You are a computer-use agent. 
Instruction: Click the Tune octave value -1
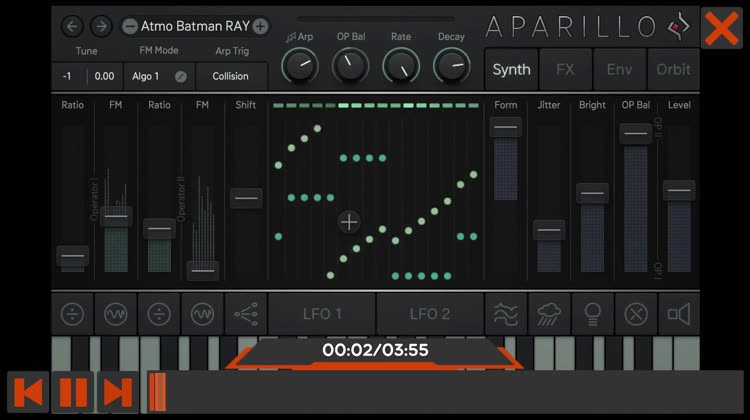click(67, 77)
